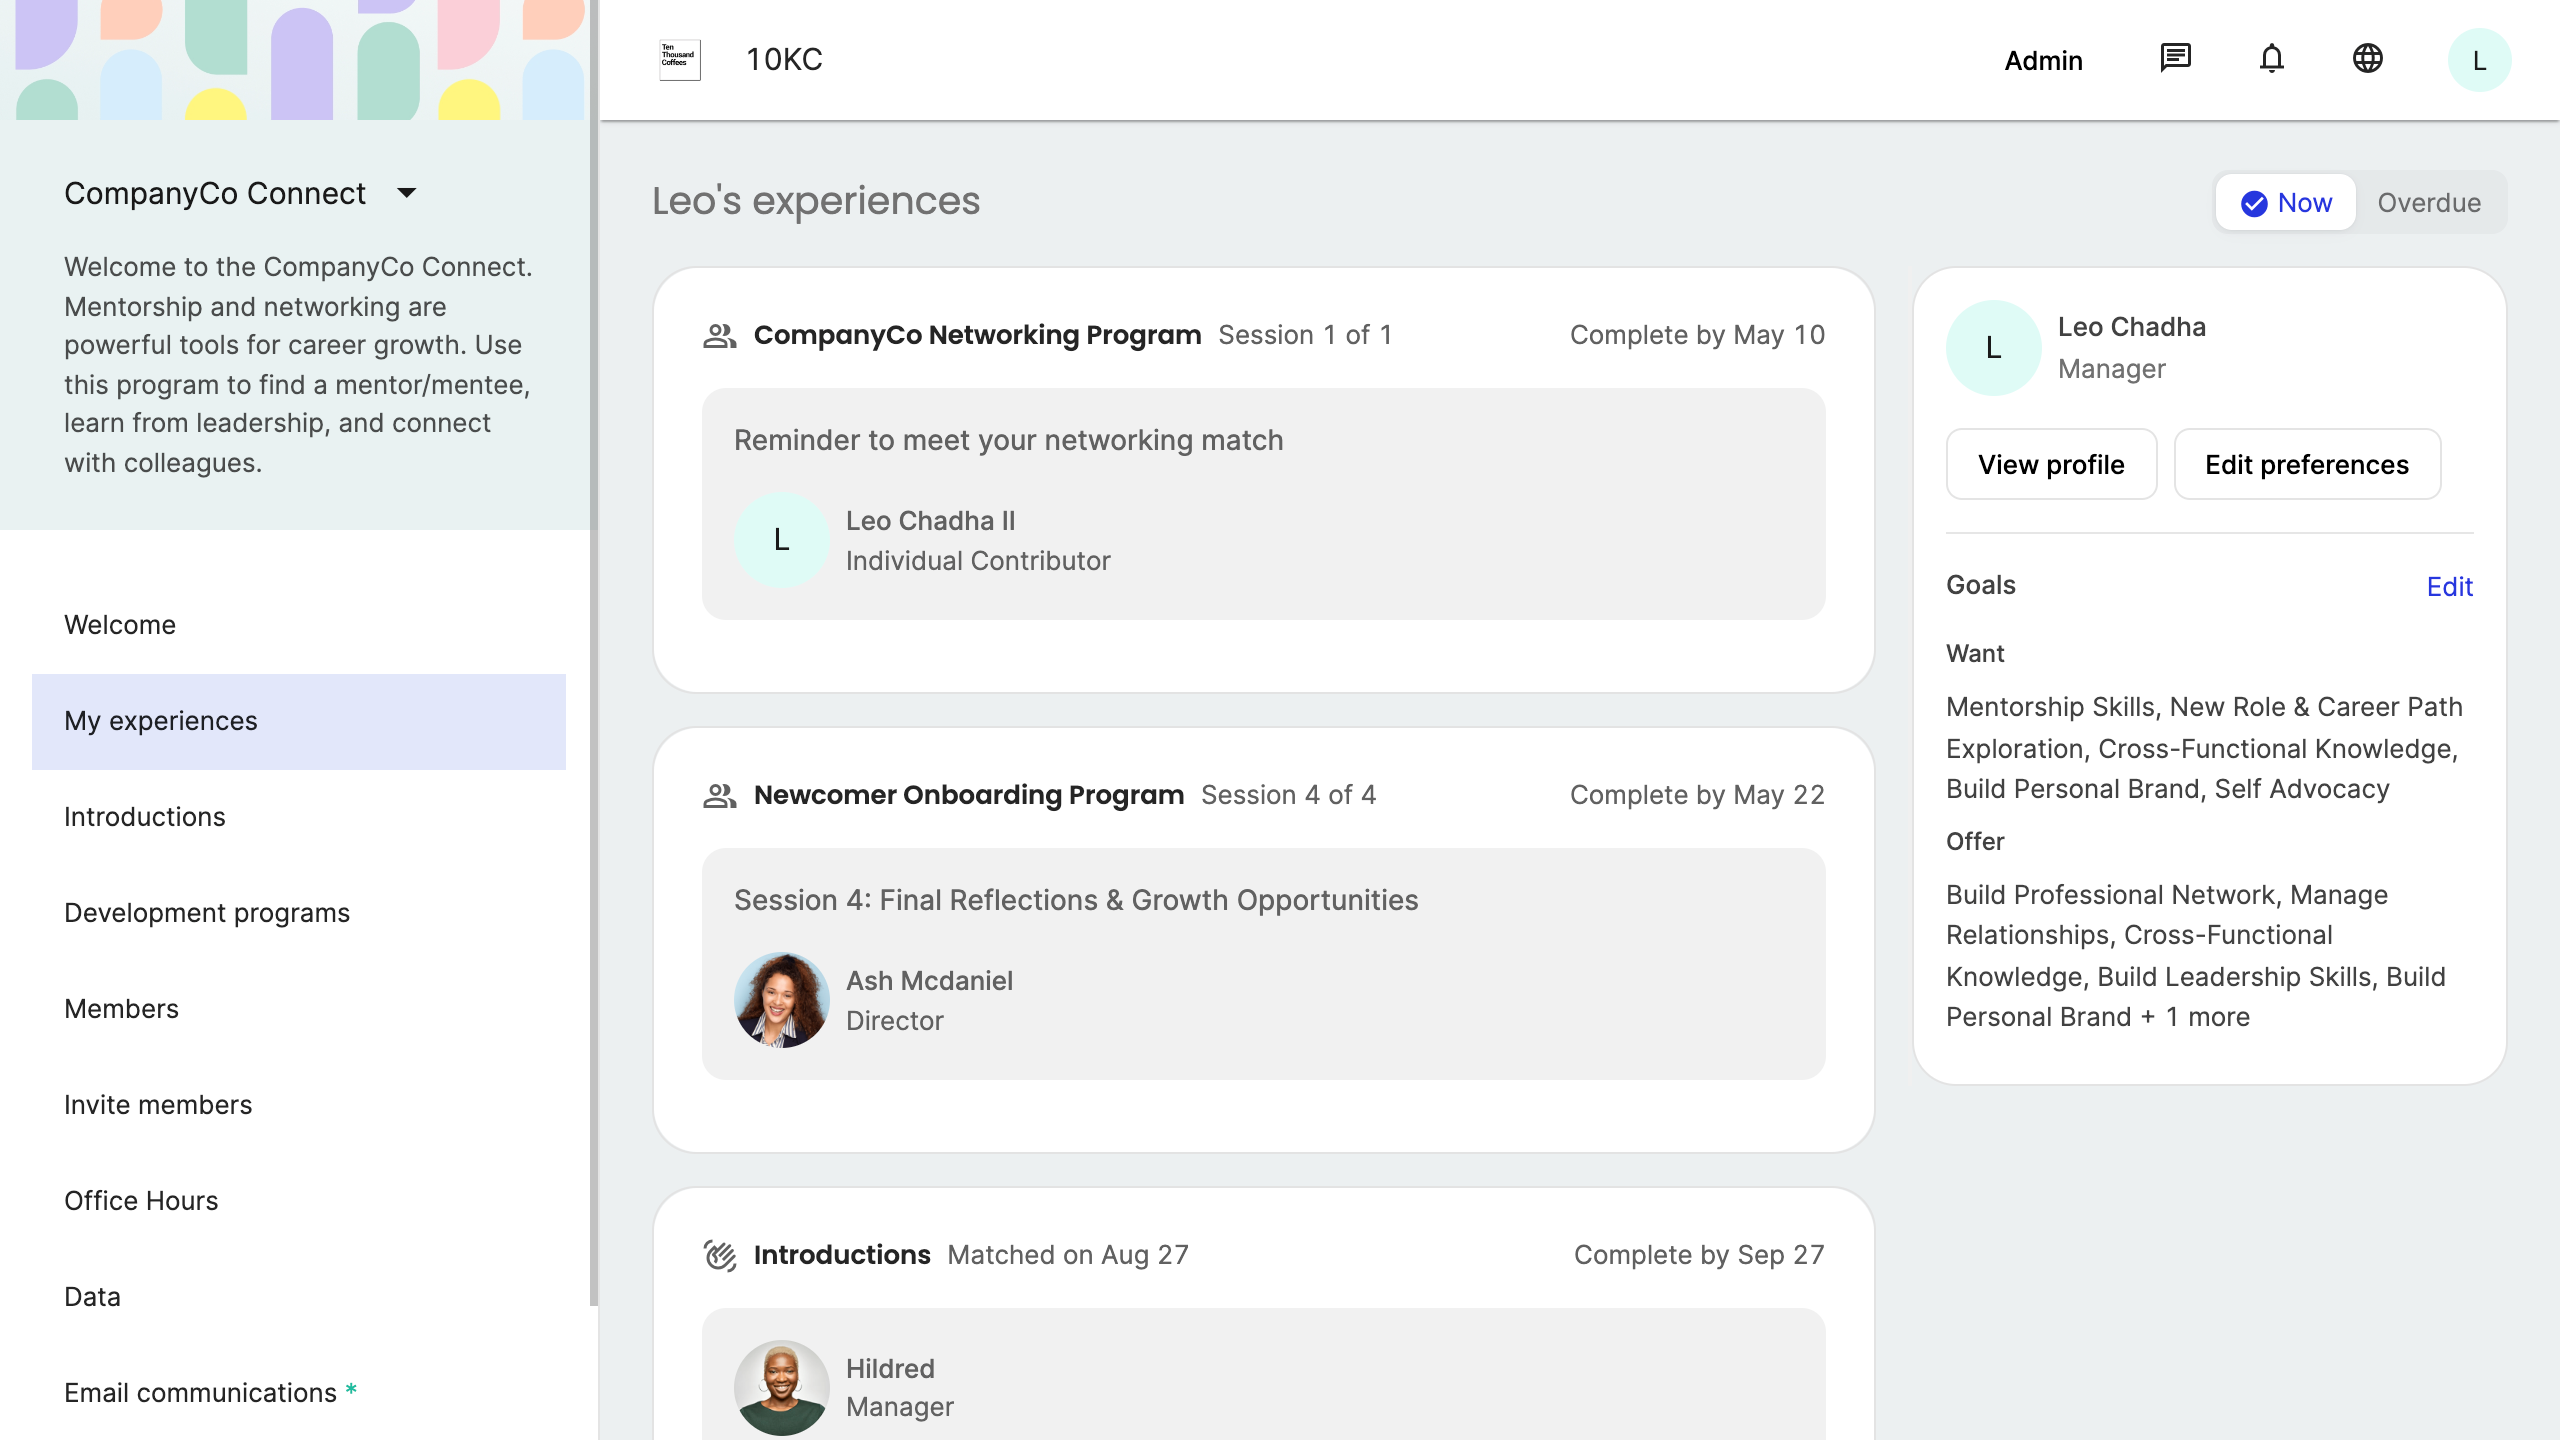This screenshot has height=1440, width=2560.
Task: Open the messages chat icon
Action: (2175, 59)
